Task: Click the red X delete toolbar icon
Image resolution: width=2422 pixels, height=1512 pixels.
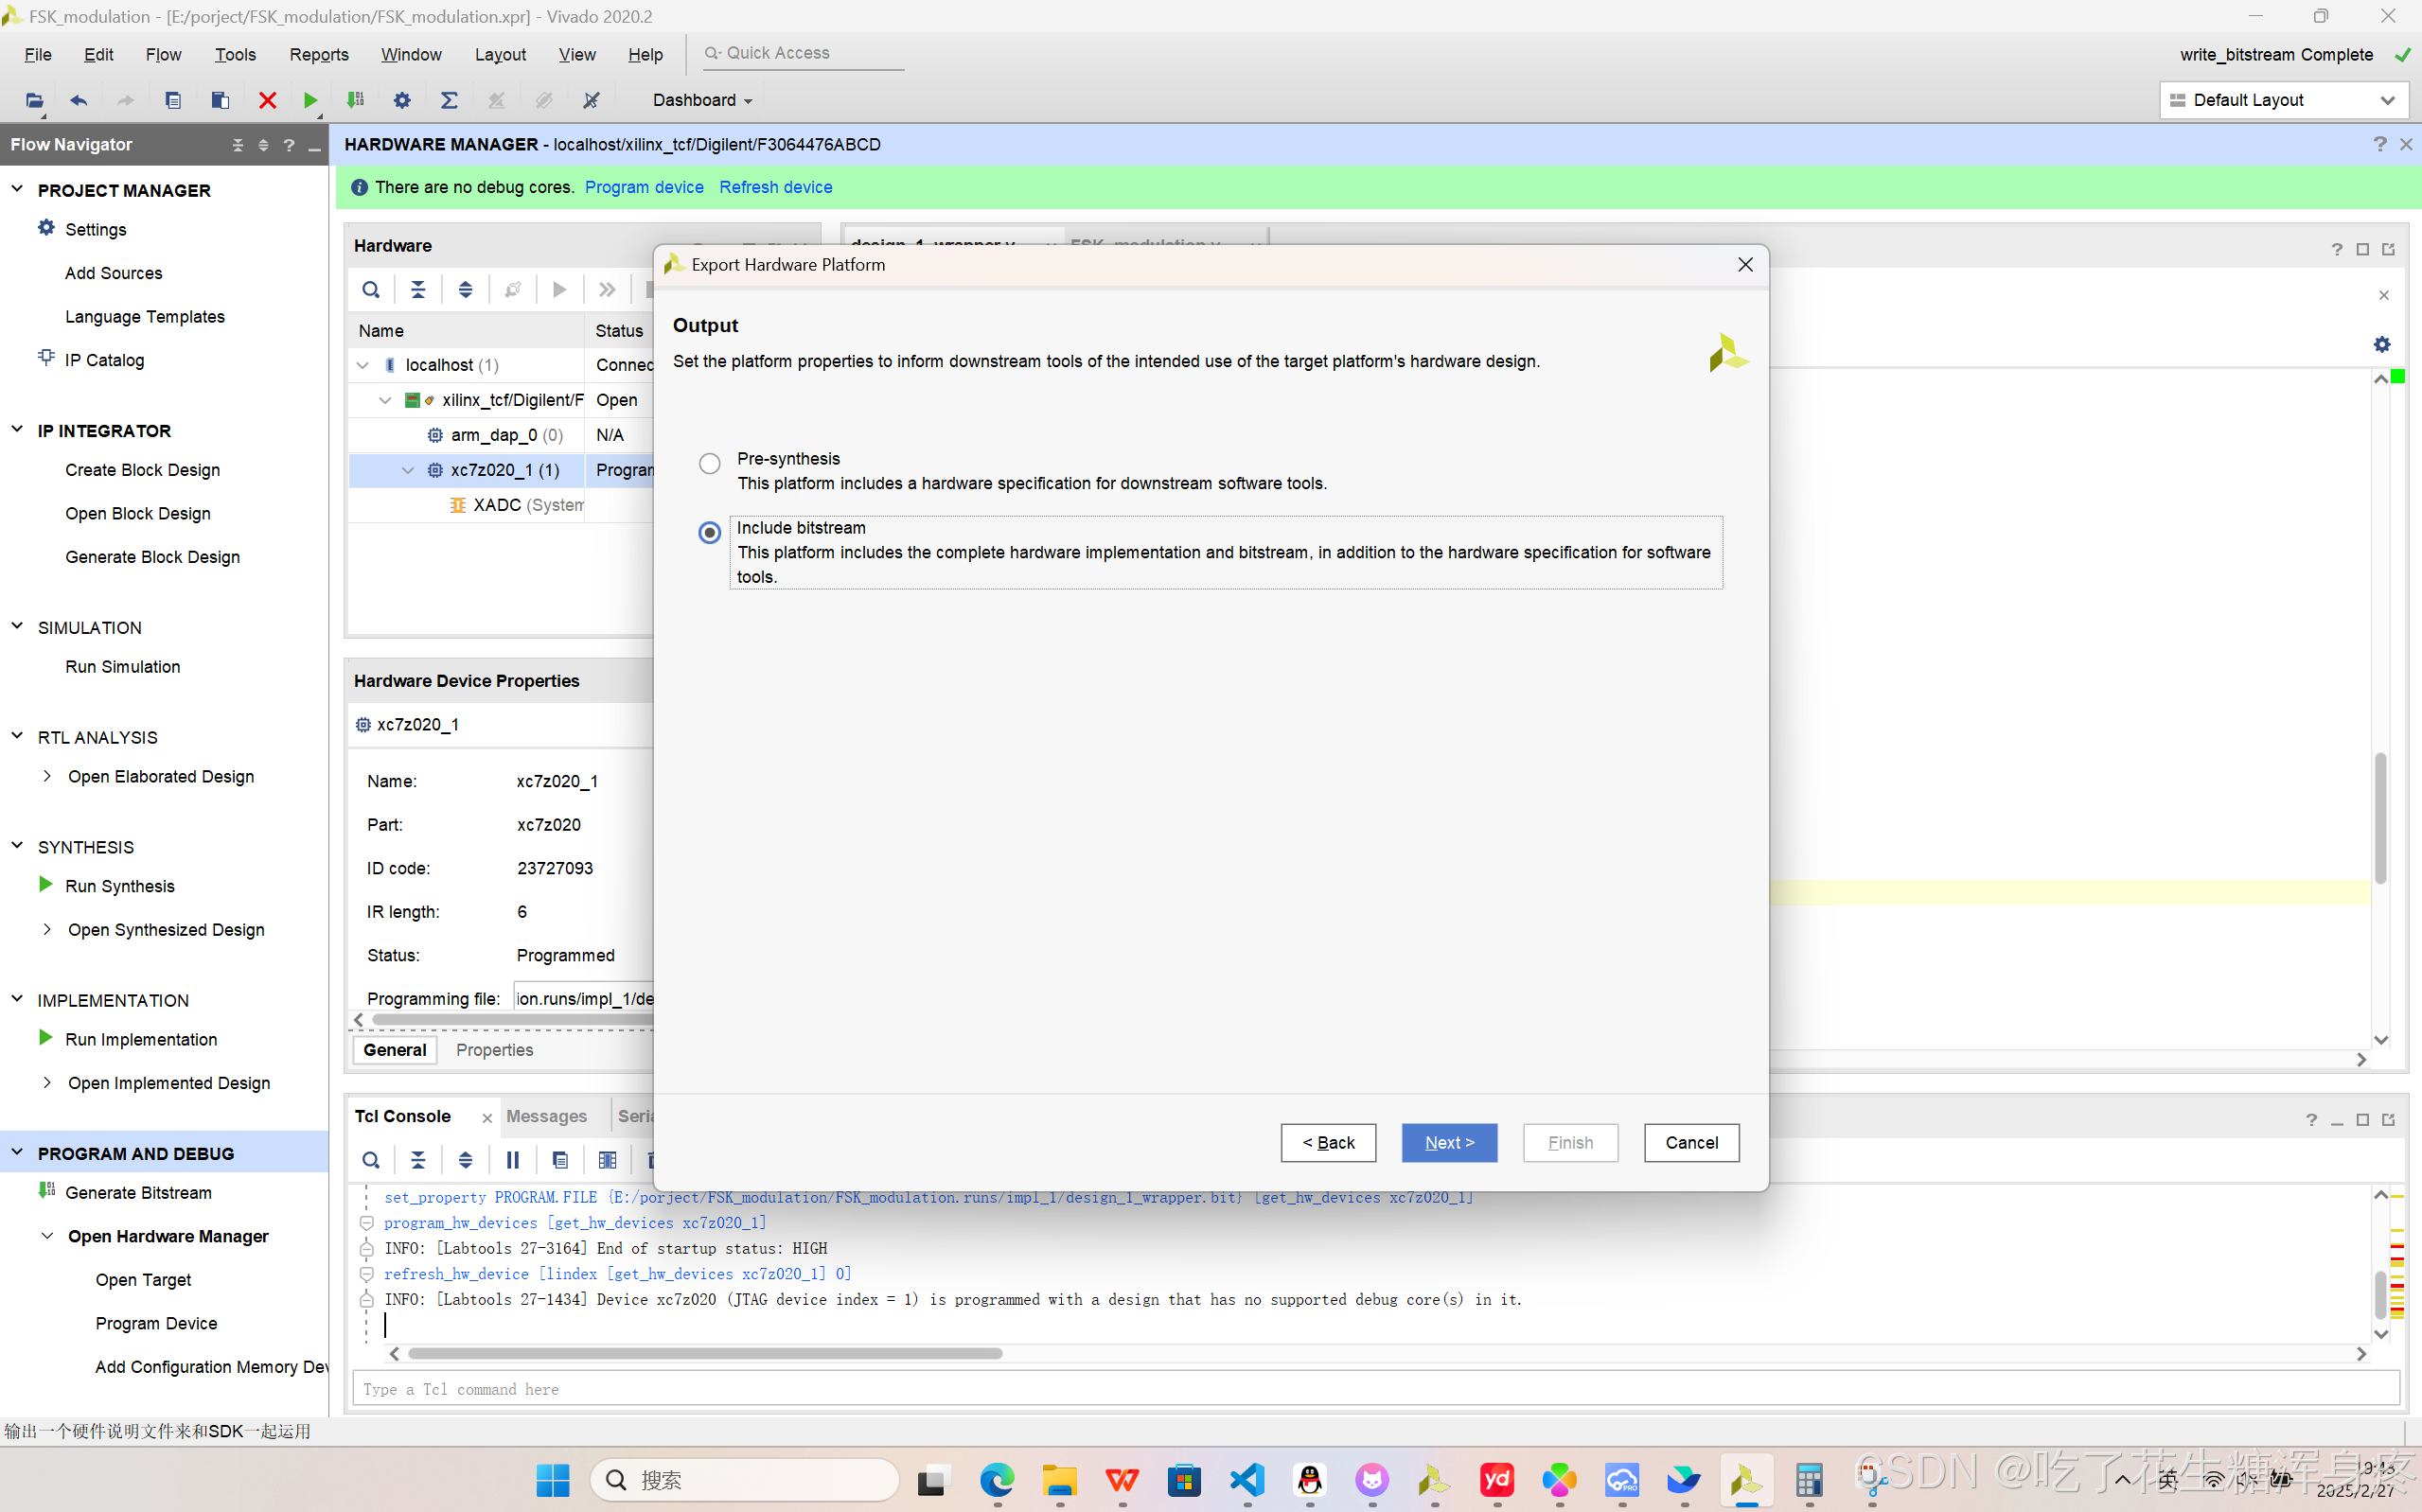Action: point(267,100)
